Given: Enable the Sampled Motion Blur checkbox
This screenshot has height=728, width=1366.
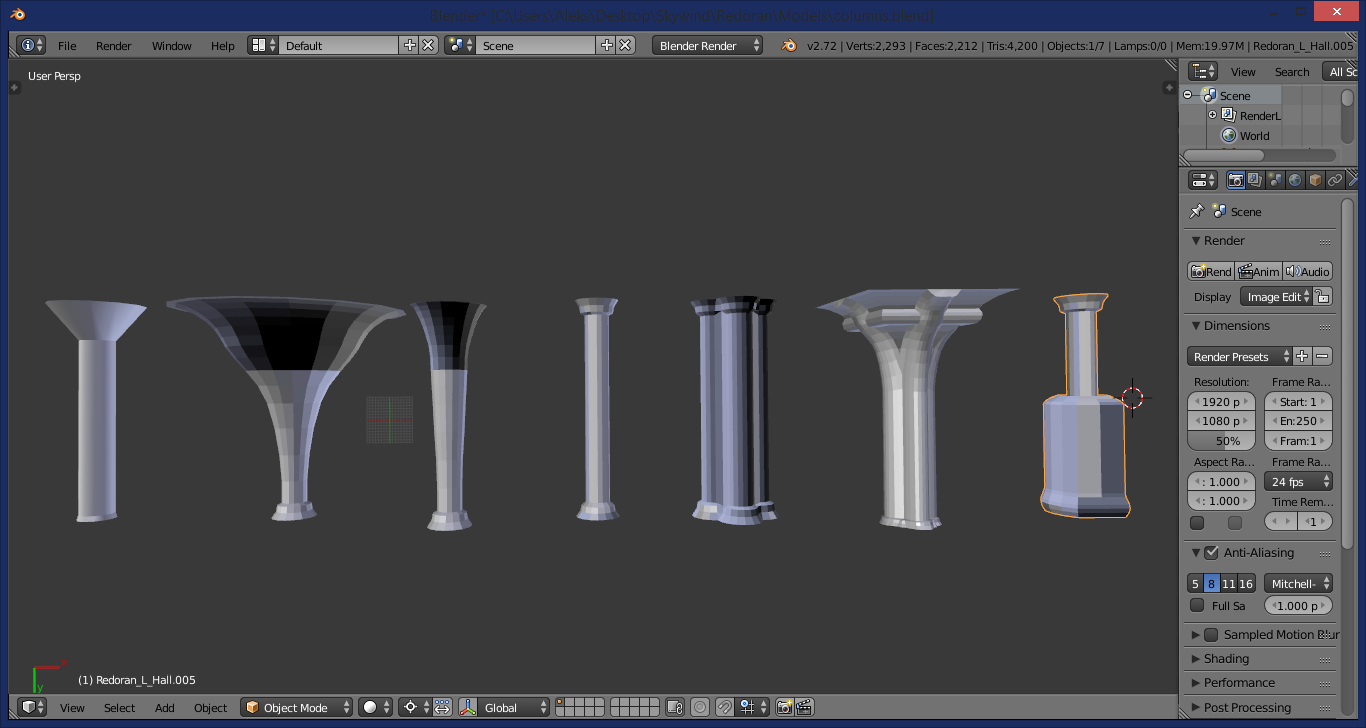Looking at the screenshot, I should point(1211,634).
